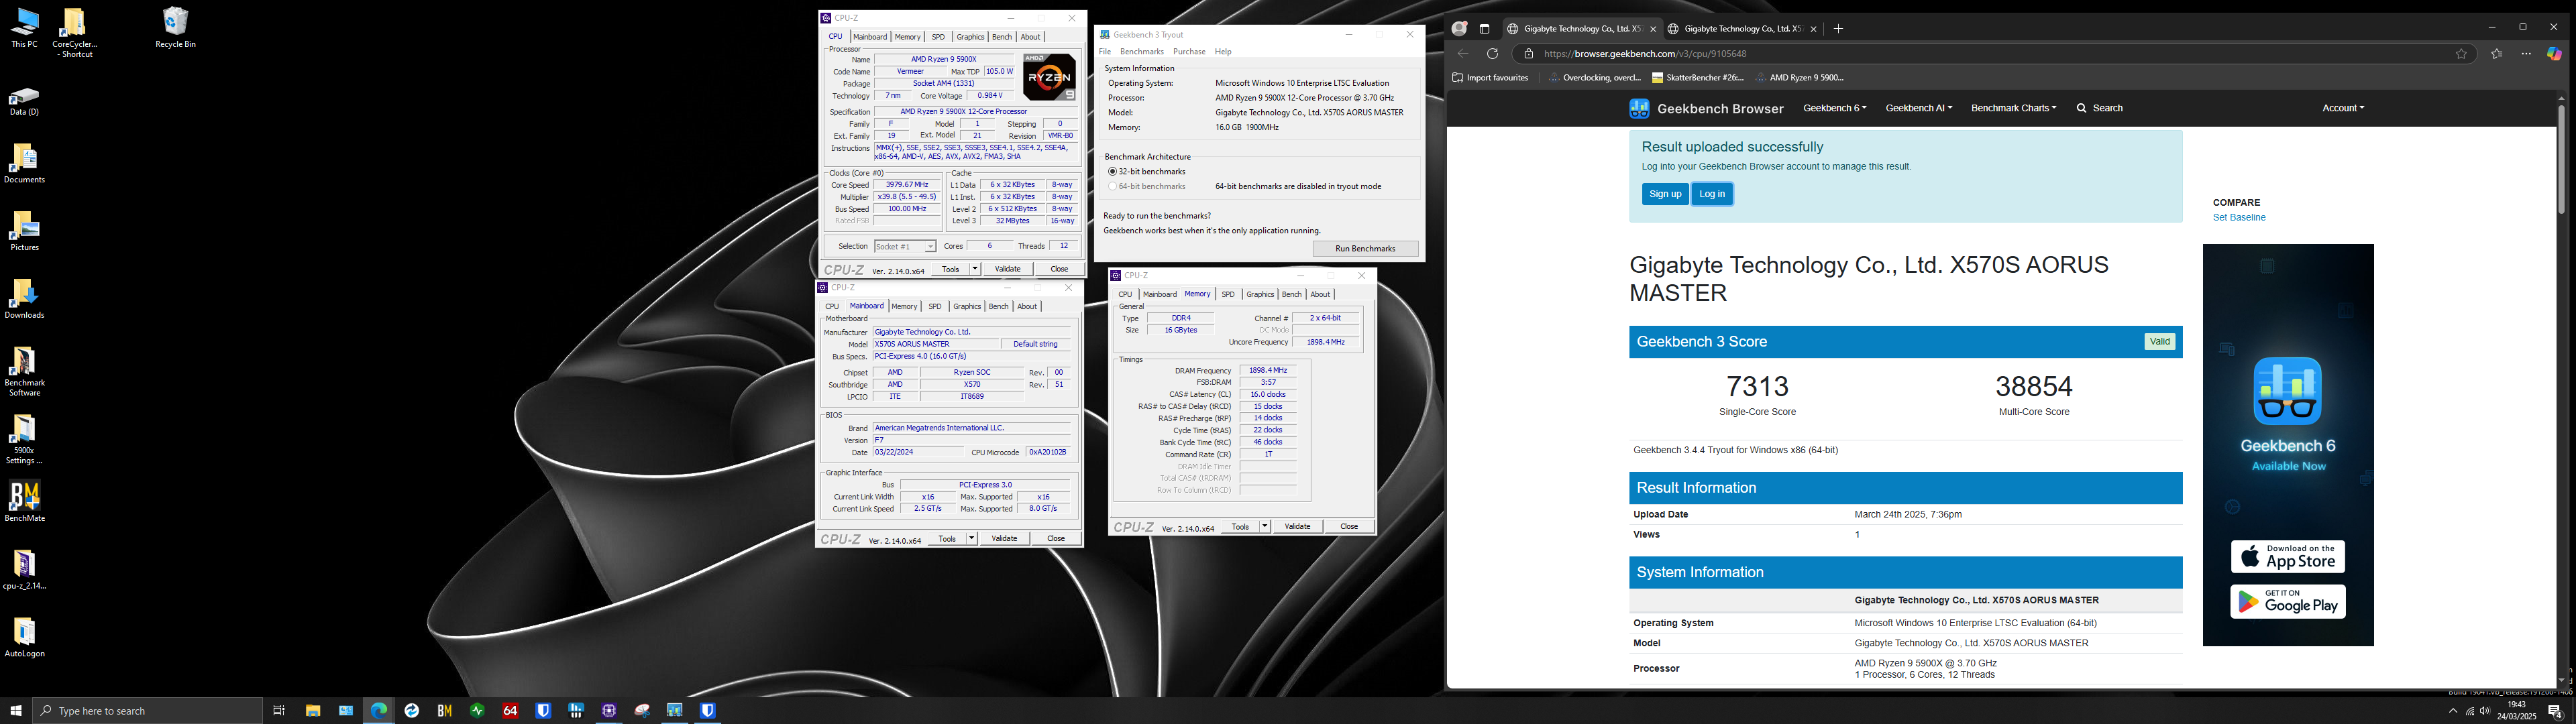Switch to the SPD tab in the CPU-Z CPU window
2576x724 pixels.
pyautogui.click(x=938, y=37)
